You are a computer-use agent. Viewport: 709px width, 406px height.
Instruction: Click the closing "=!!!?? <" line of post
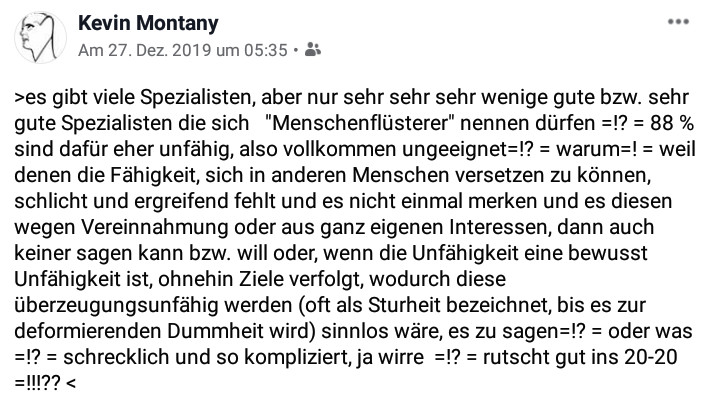click(x=45, y=383)
